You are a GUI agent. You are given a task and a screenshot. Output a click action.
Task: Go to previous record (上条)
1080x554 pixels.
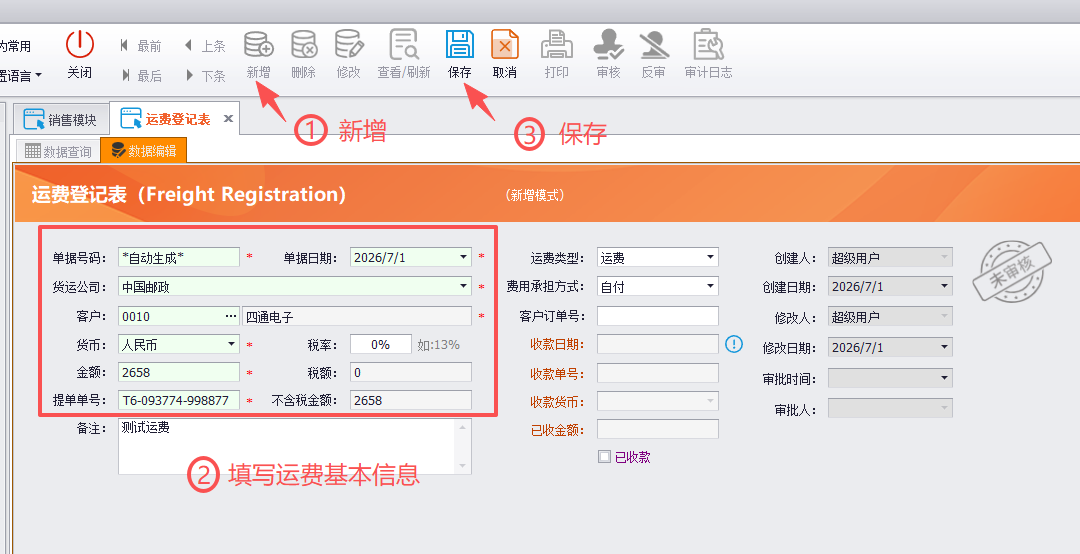click(205, 46)
